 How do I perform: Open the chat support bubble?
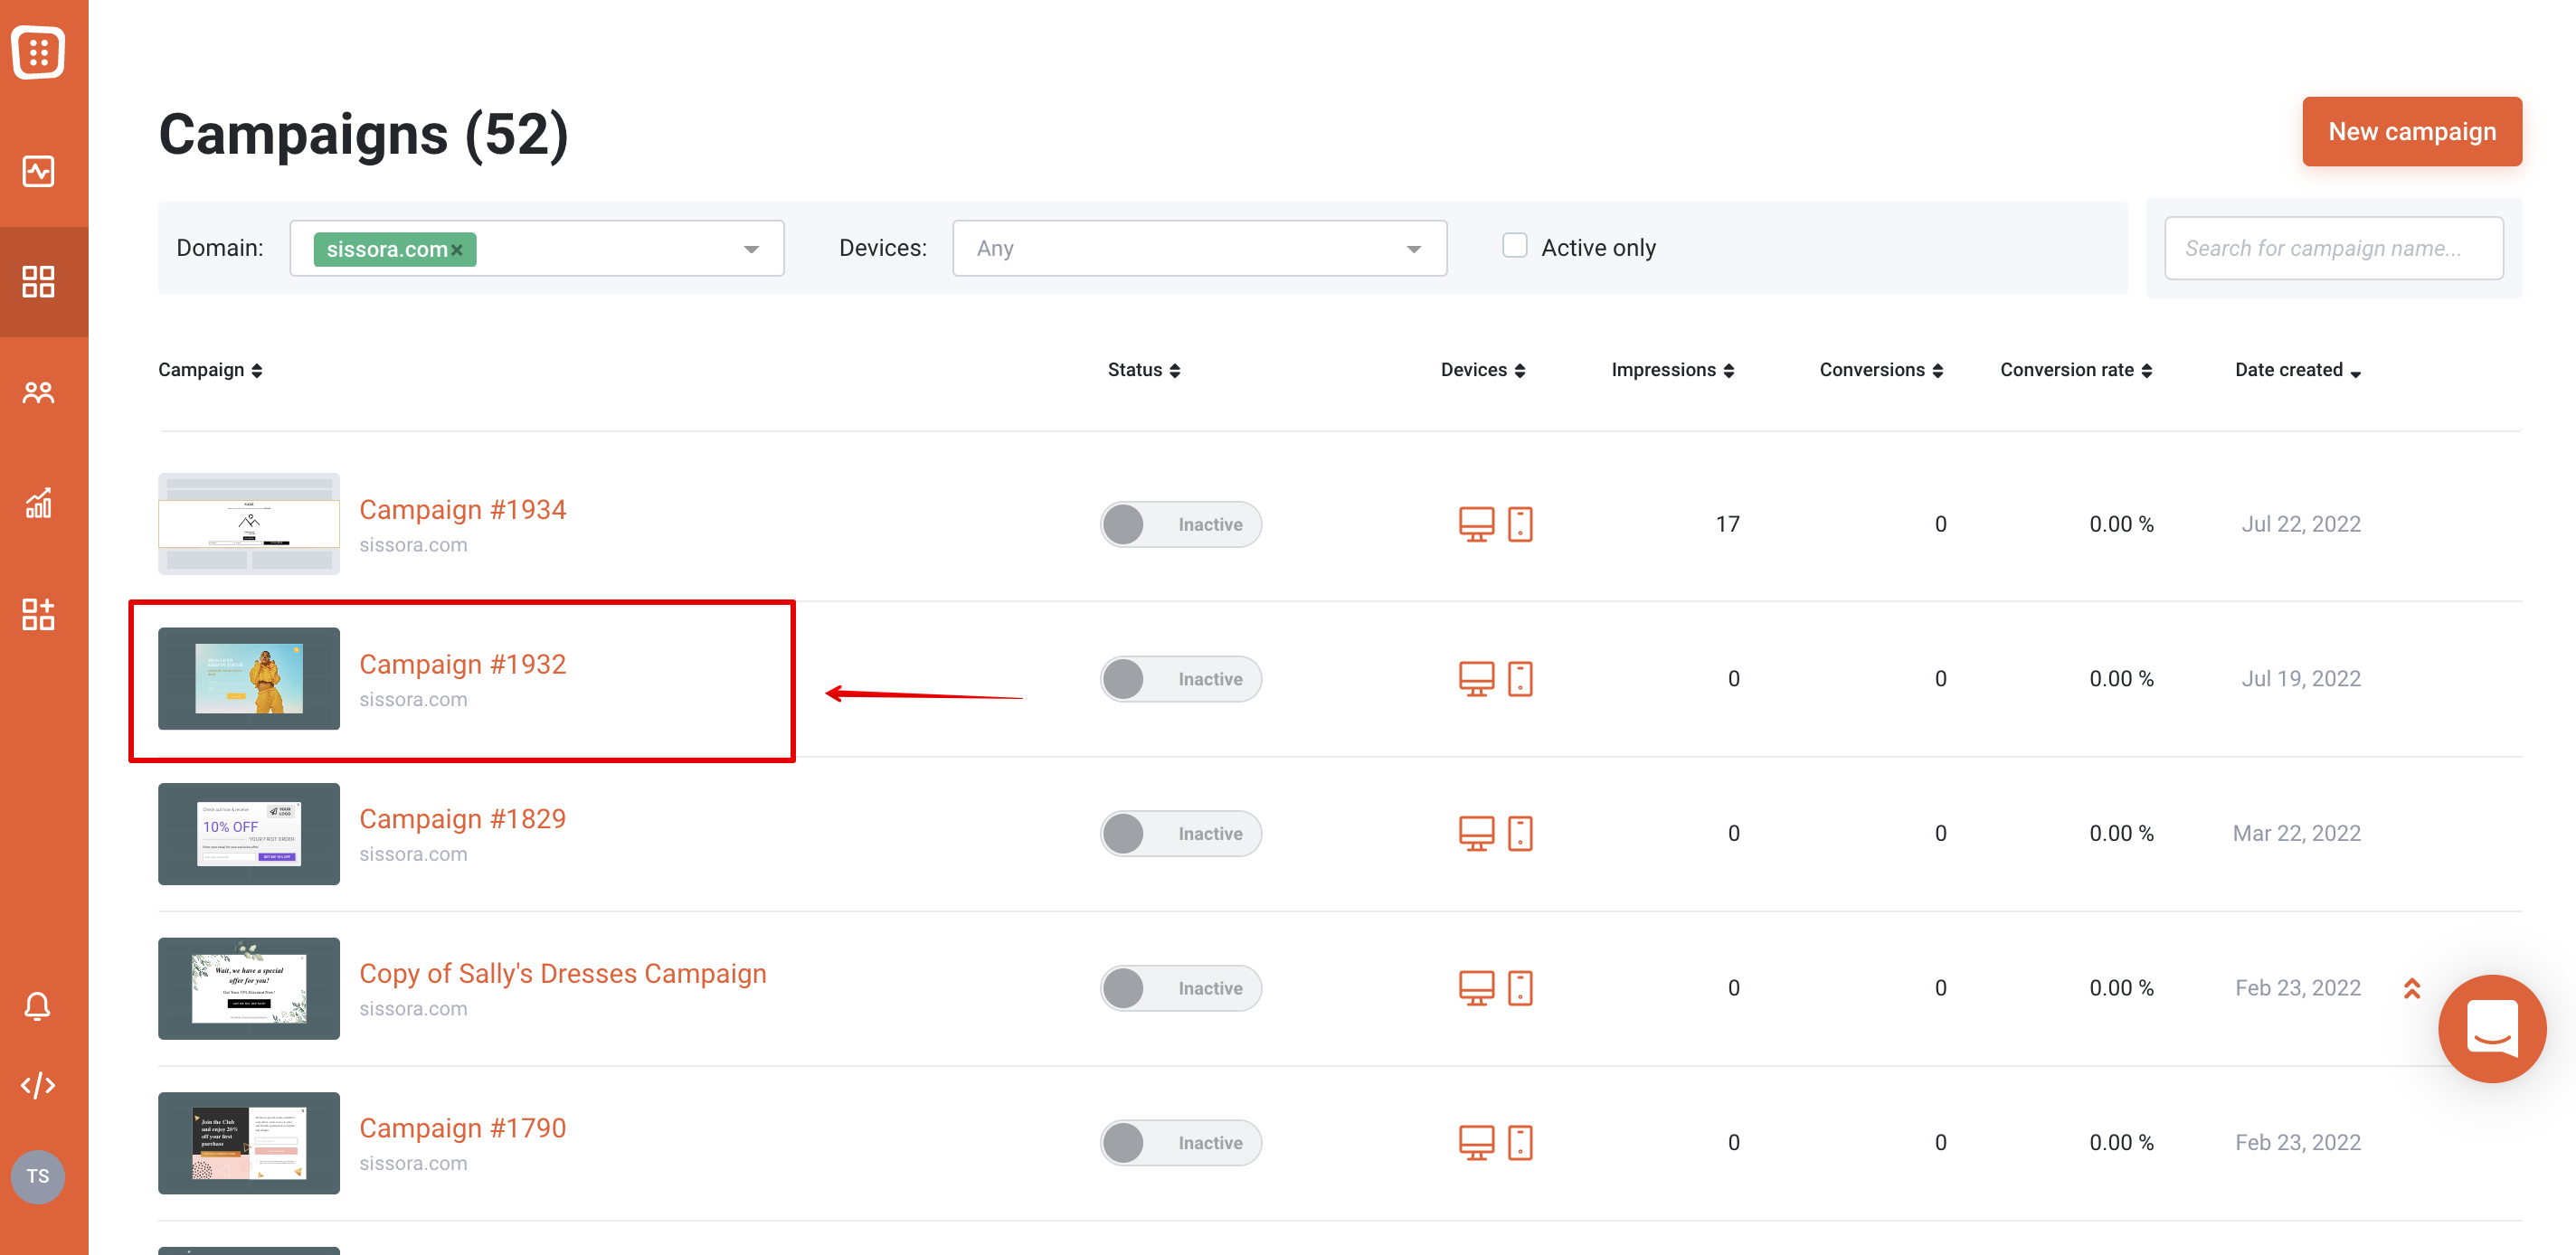pyautogui.click(x=2491, y=1028)
